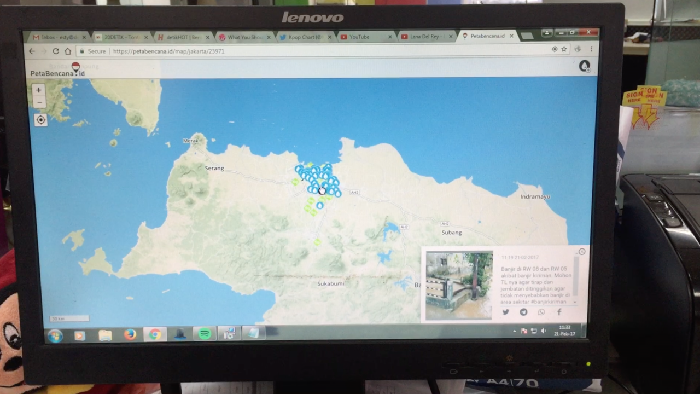Click the flood photo thumbnail

459,285
